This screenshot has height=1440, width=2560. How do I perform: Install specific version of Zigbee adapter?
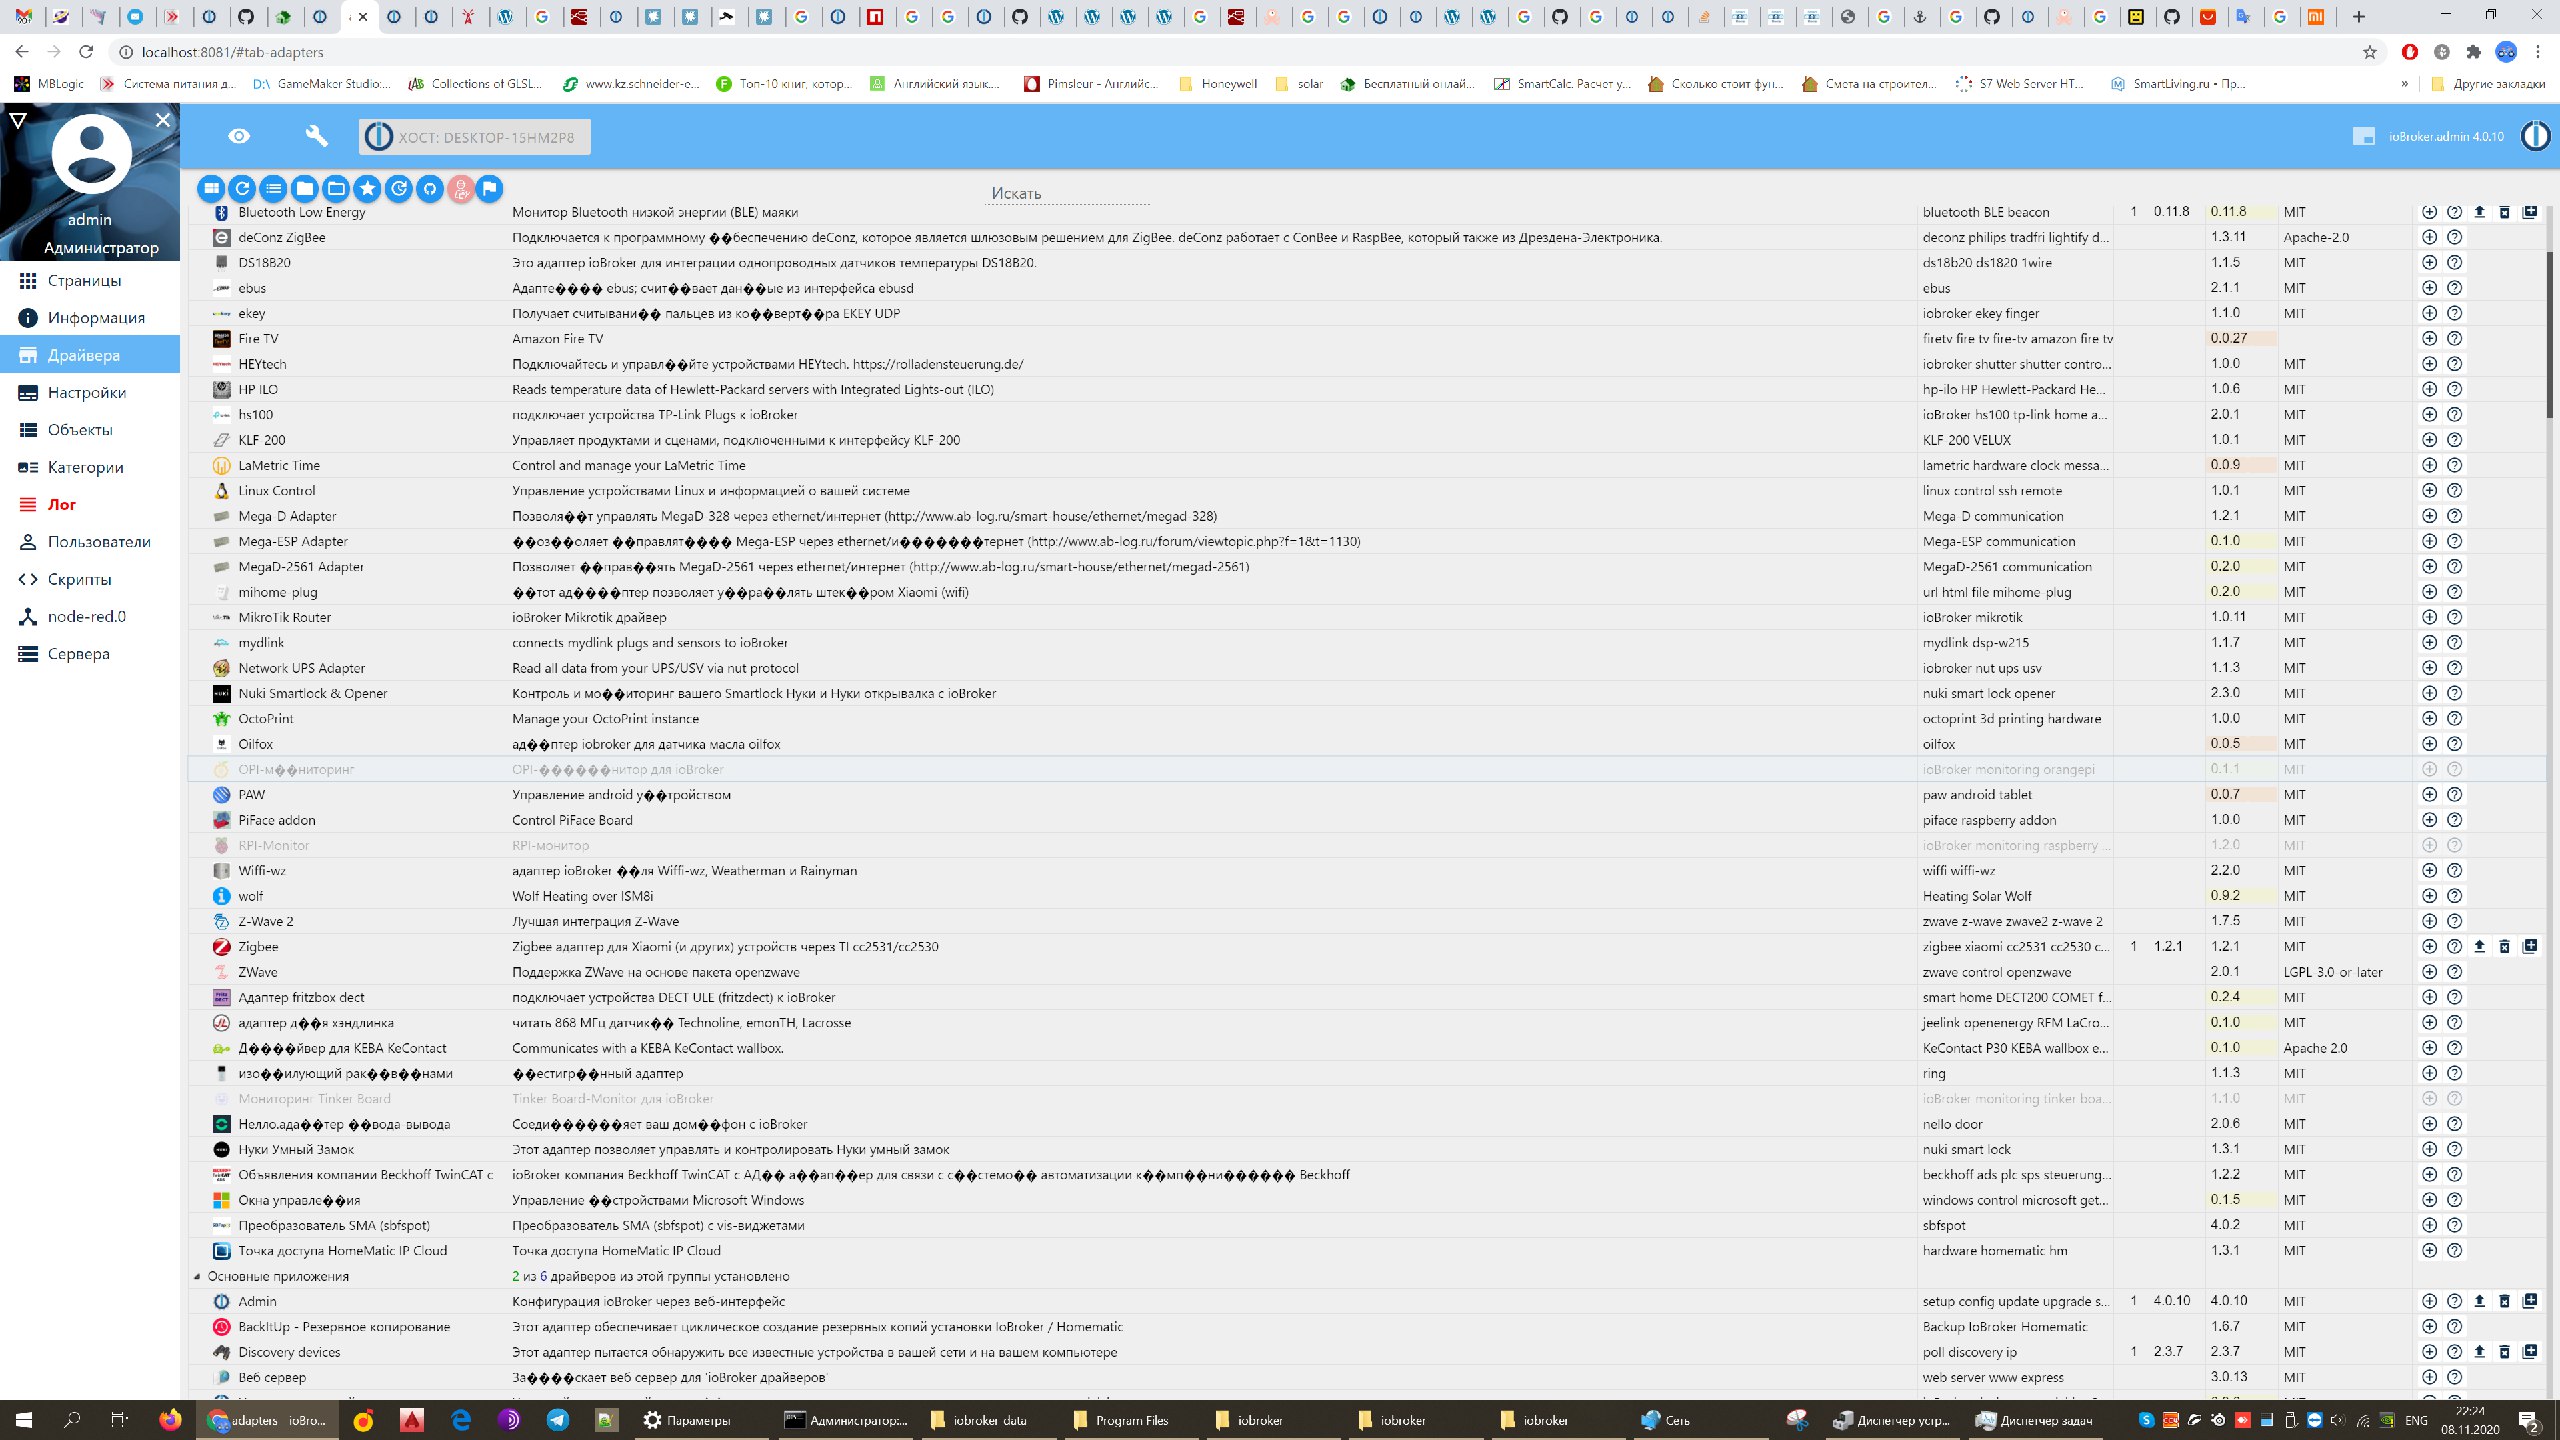coord(2530,946)
